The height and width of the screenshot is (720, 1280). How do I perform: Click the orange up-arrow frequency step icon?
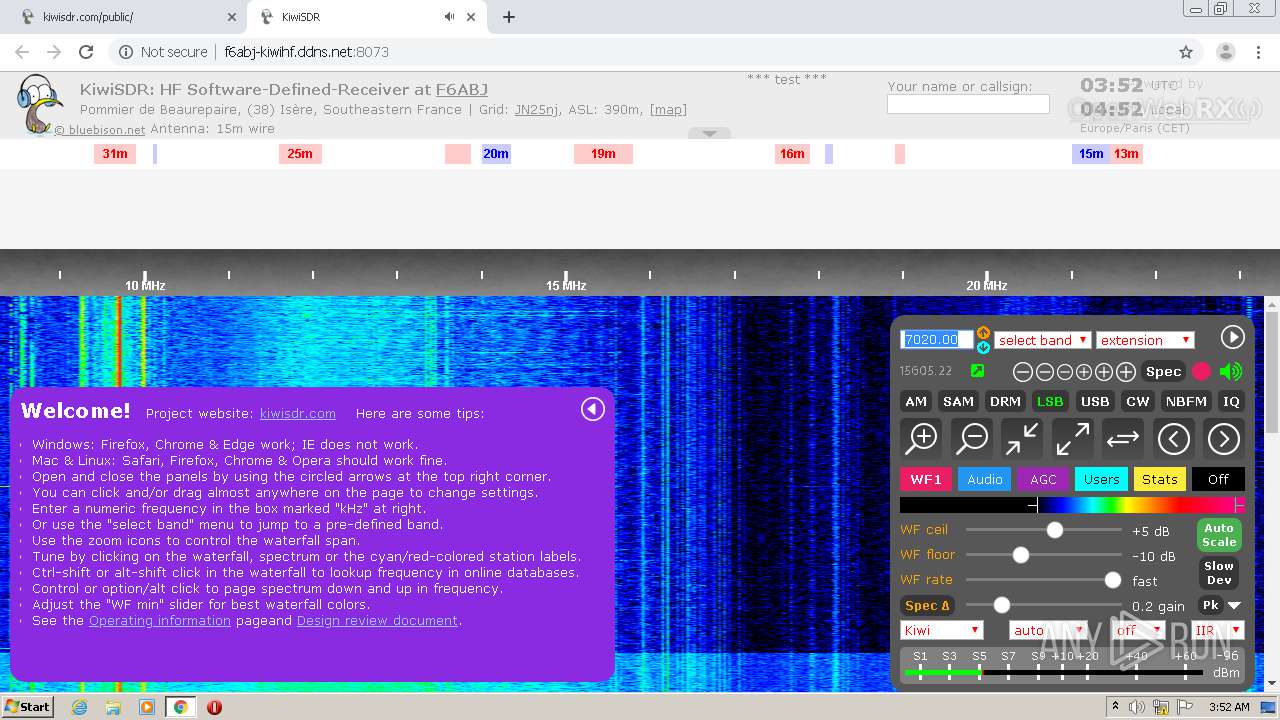click(x=983, y=333)
